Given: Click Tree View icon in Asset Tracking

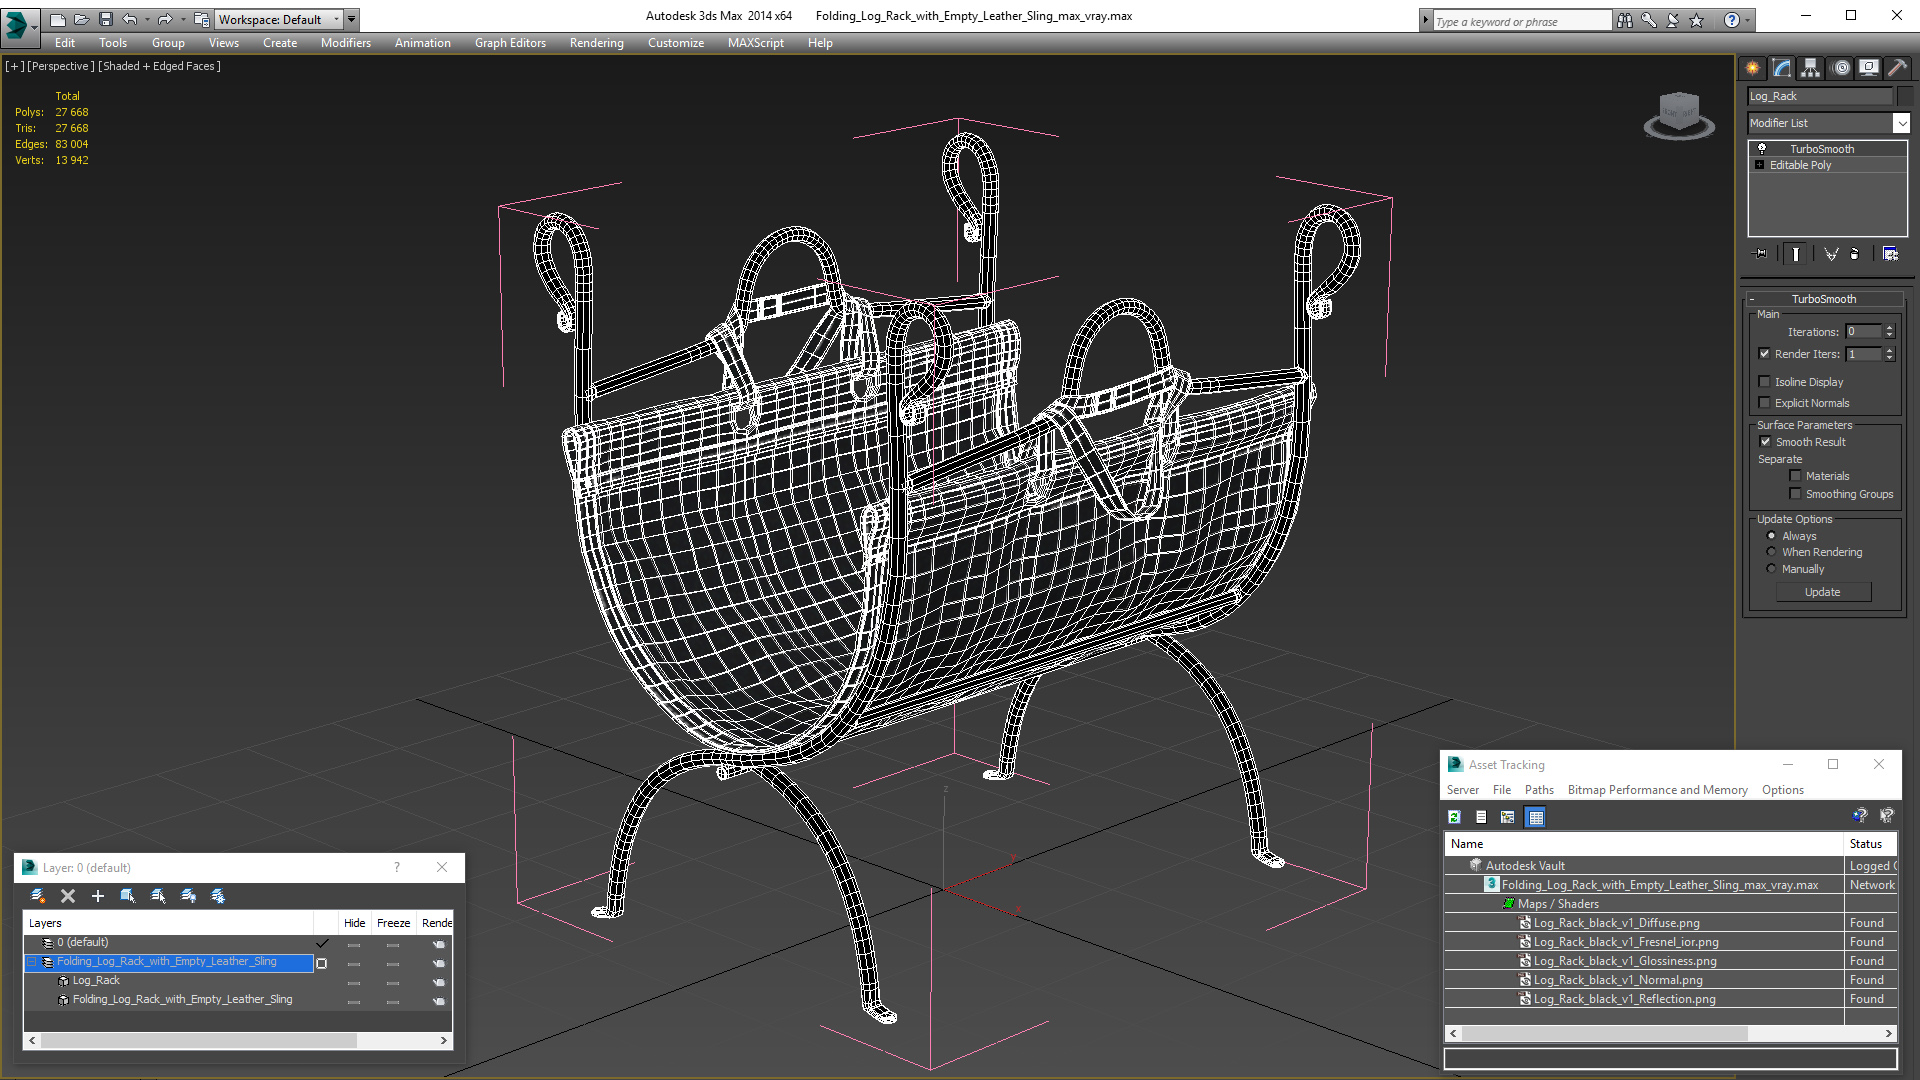Looking at the screenshot, I should click(1508, 817).
